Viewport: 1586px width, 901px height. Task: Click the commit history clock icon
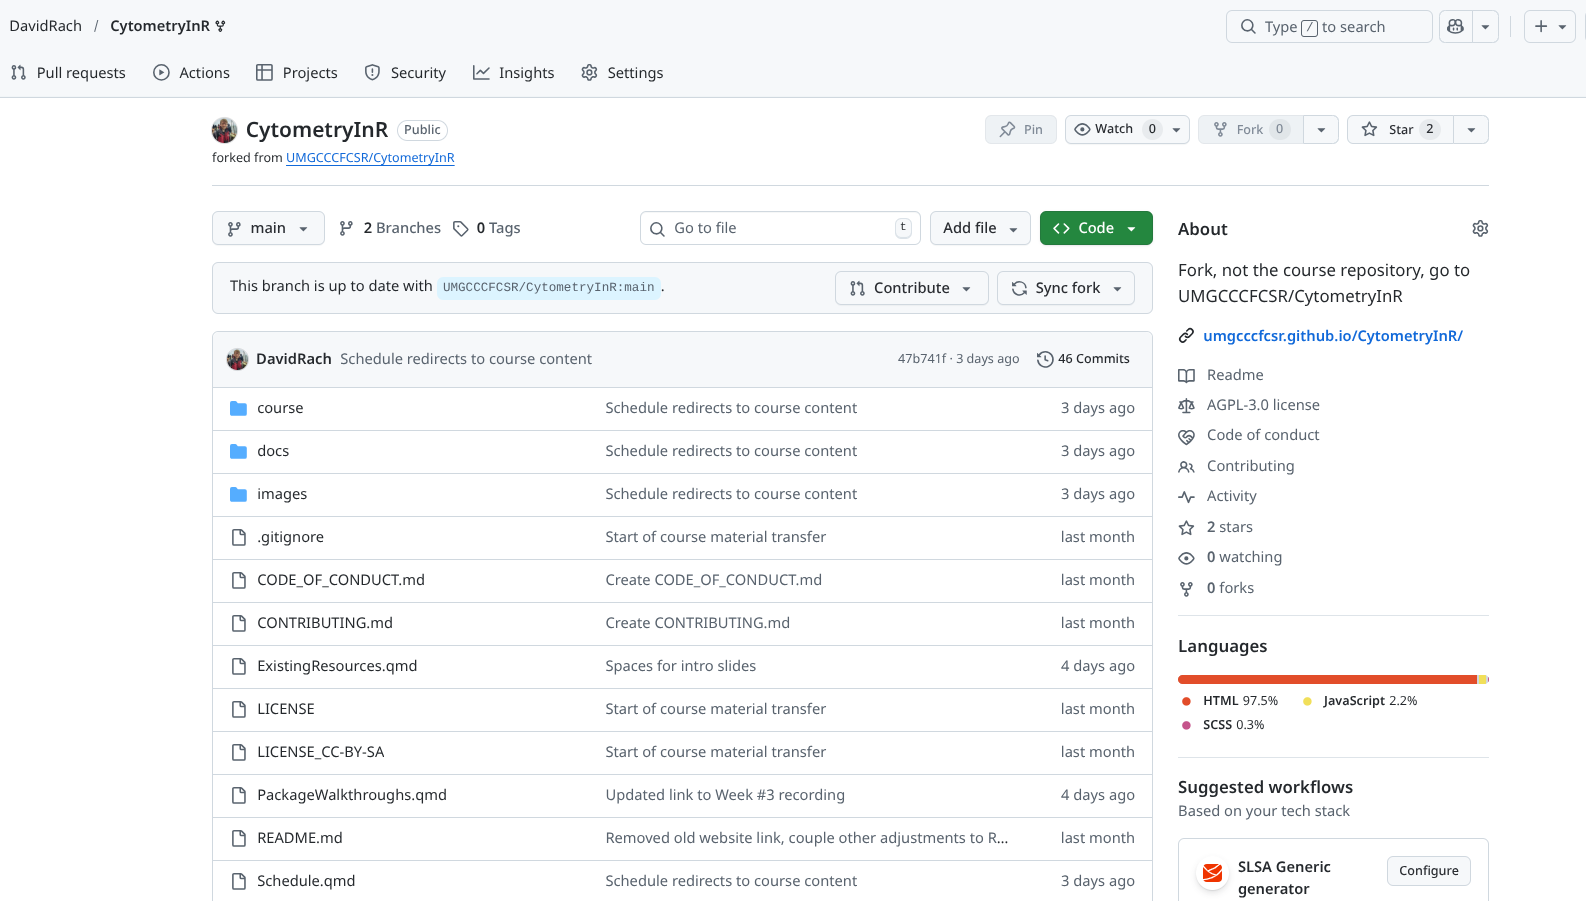1045,359
